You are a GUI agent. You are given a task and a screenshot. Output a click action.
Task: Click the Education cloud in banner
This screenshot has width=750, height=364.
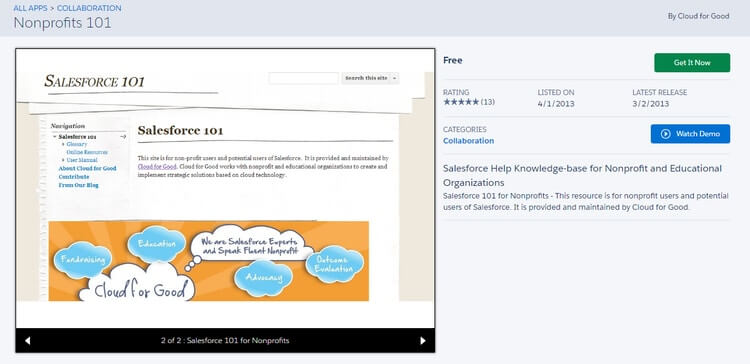pos(156,244)
